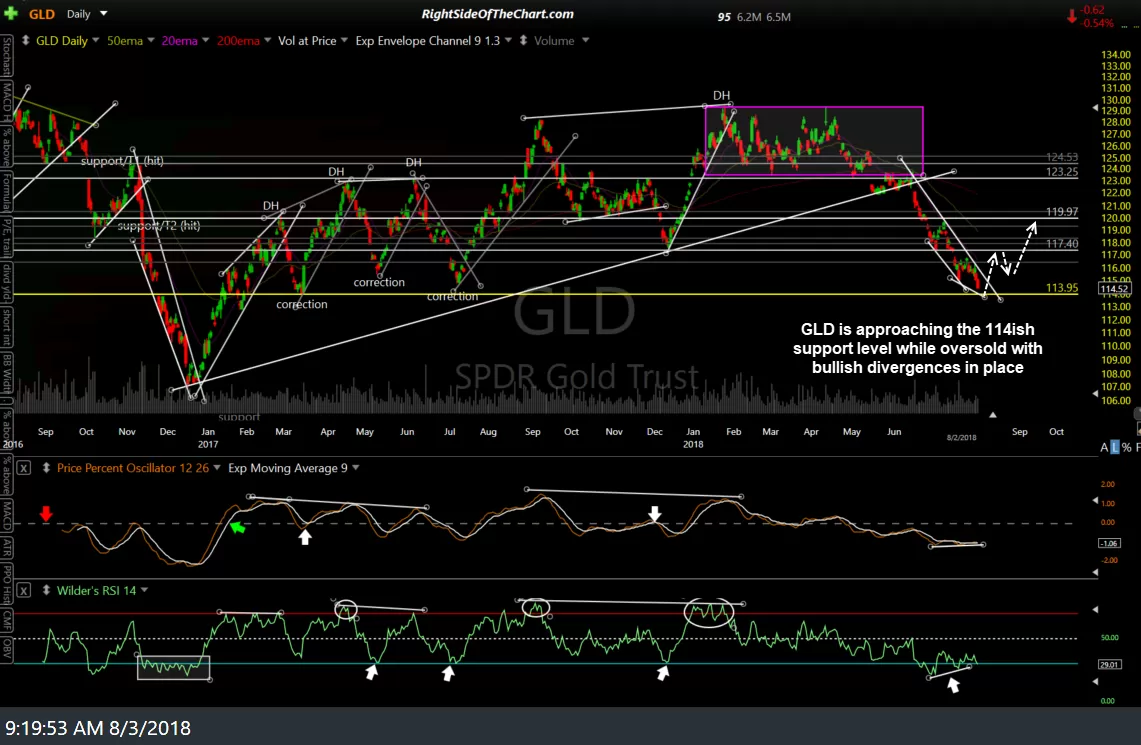
Task: Select the Stochastic sidebar tab at top
Action: point(7,57)
